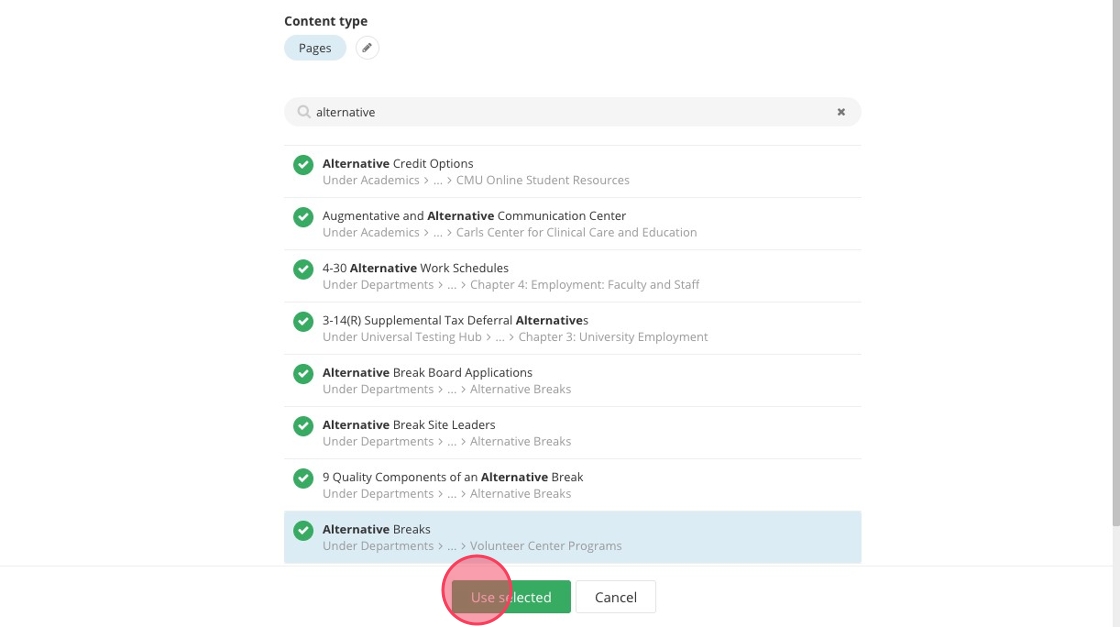
Task: Clear the search field with the X icon
Action: tap(841, 112)
